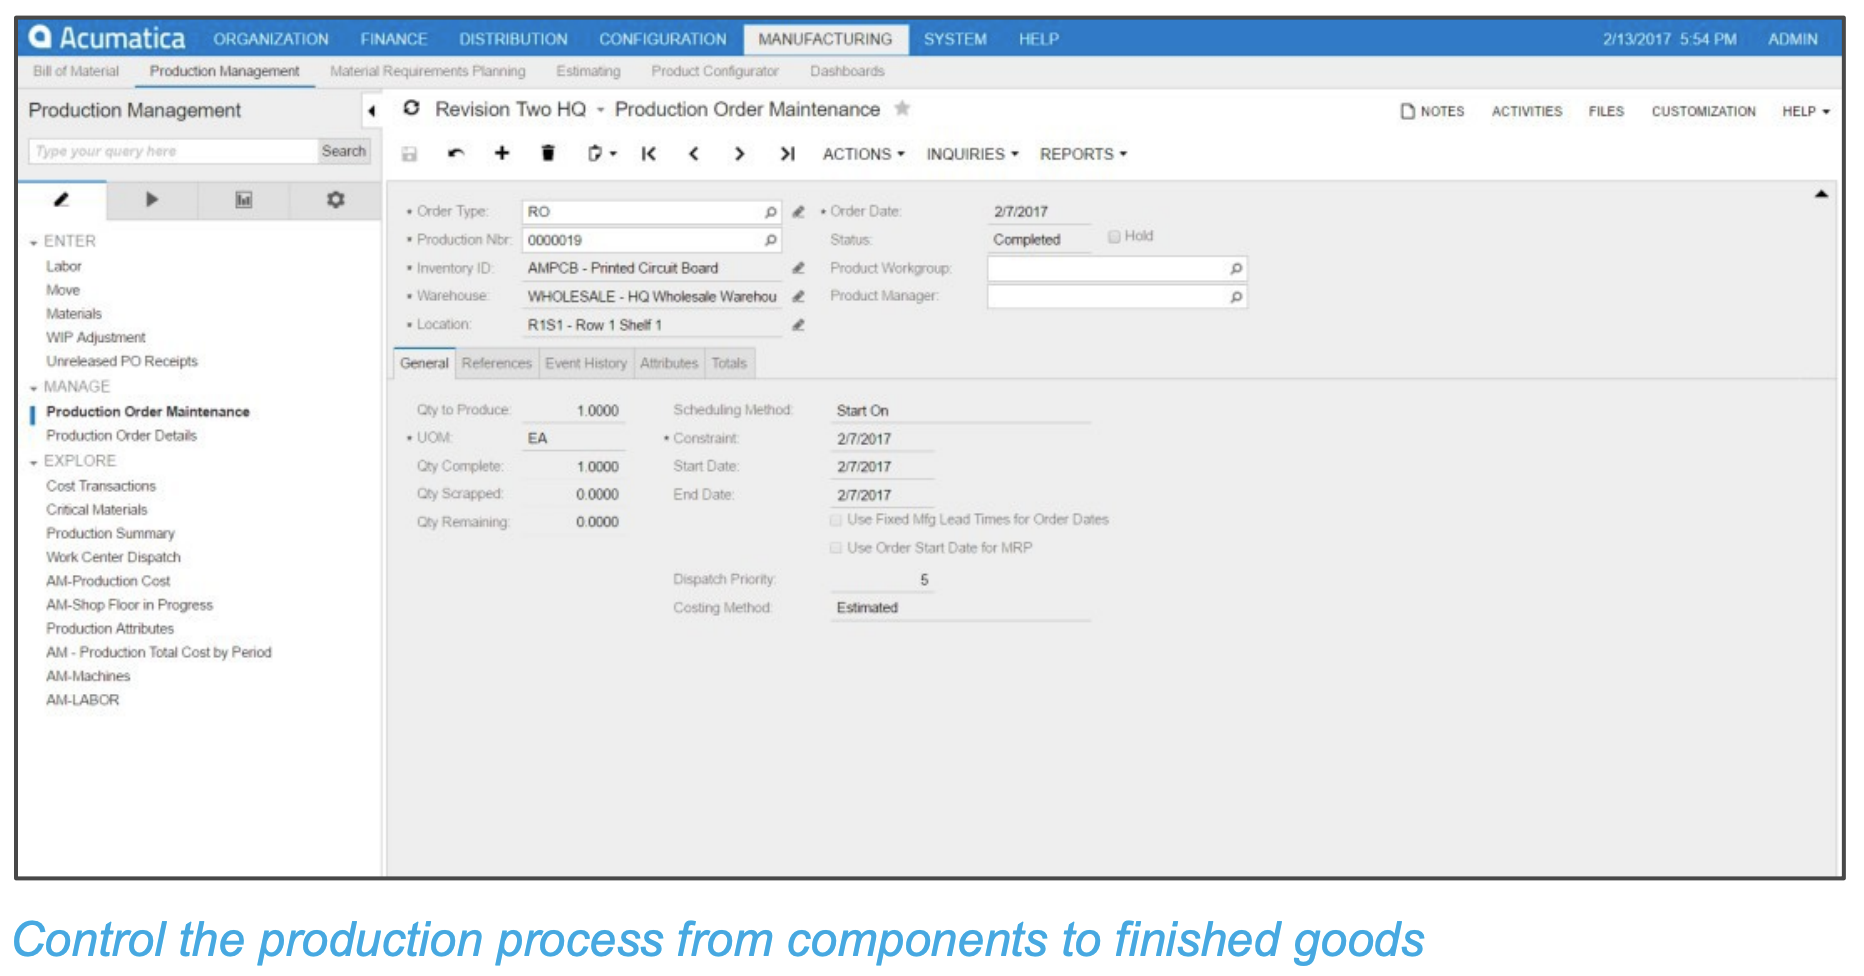Image resolution: width=1864 pixels, height=976 pixels.
Task: Click the Search button
Action: 343,151
